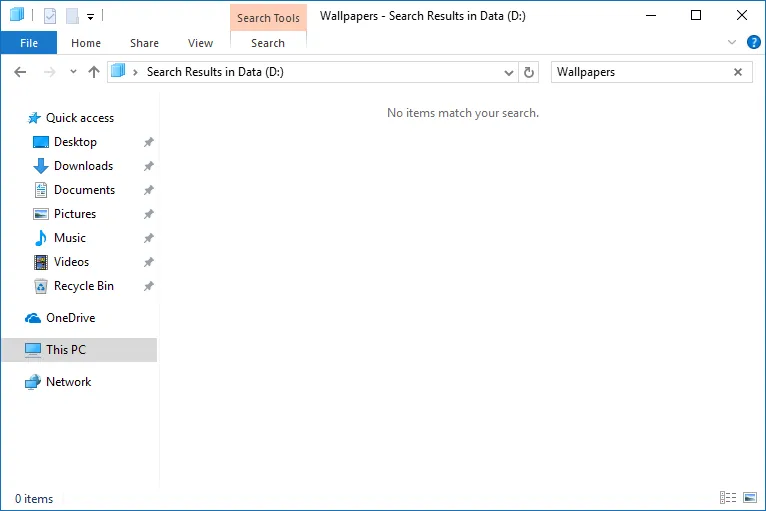Click the No items match your search message
This screenshot has width=766, height=511.
point(463,113)
